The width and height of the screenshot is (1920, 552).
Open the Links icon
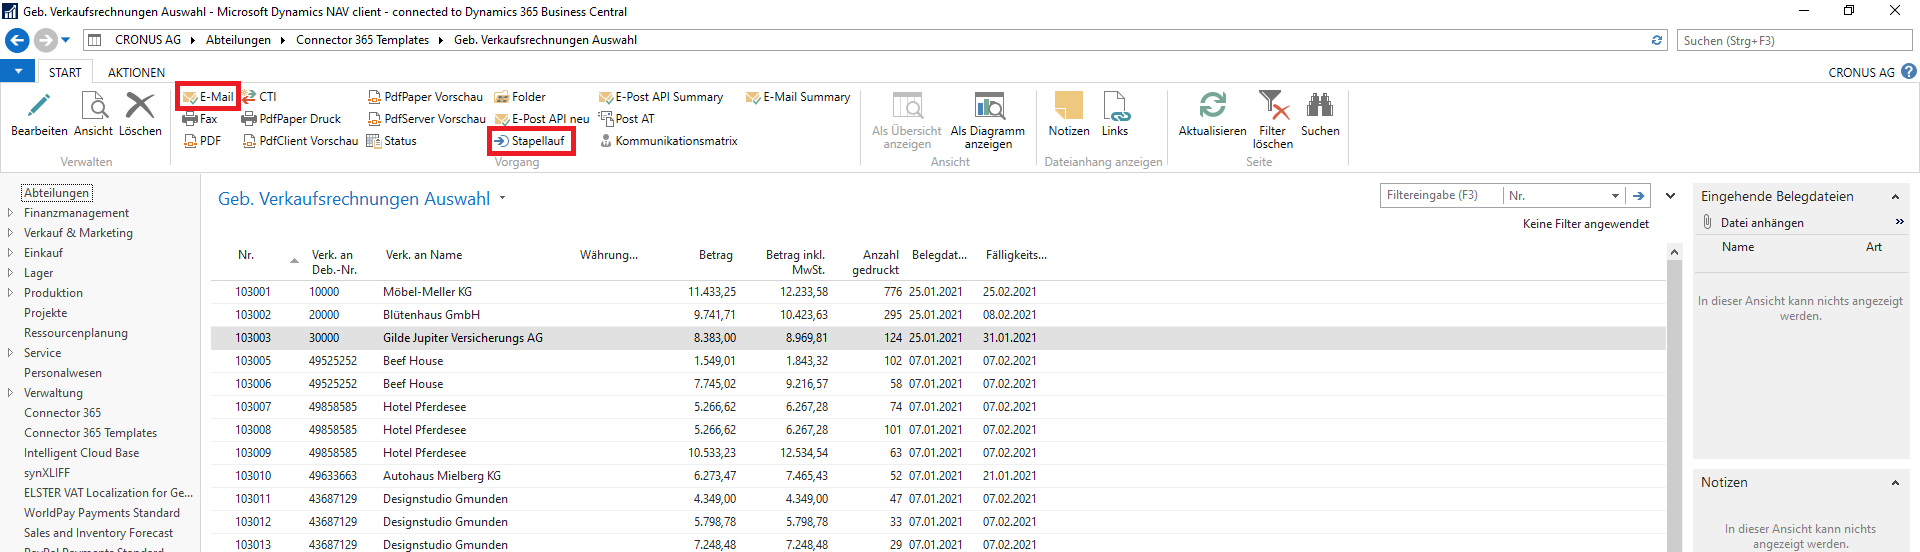point(1115,106)
